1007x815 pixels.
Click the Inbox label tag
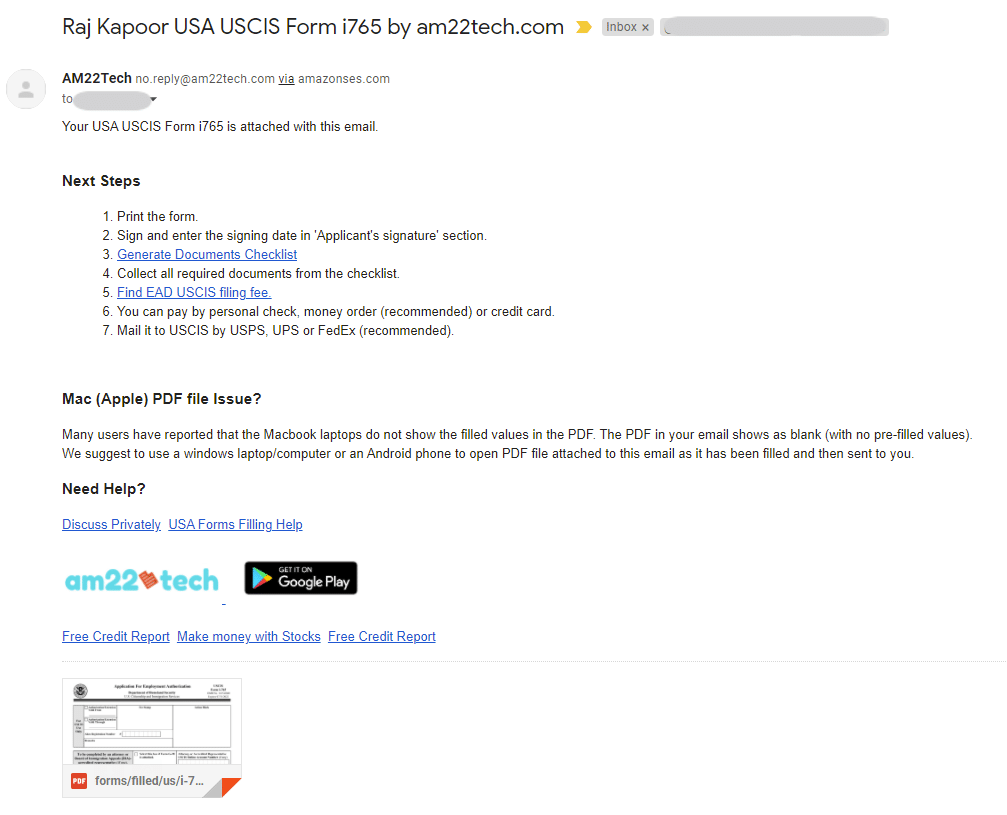coord(620,27)
